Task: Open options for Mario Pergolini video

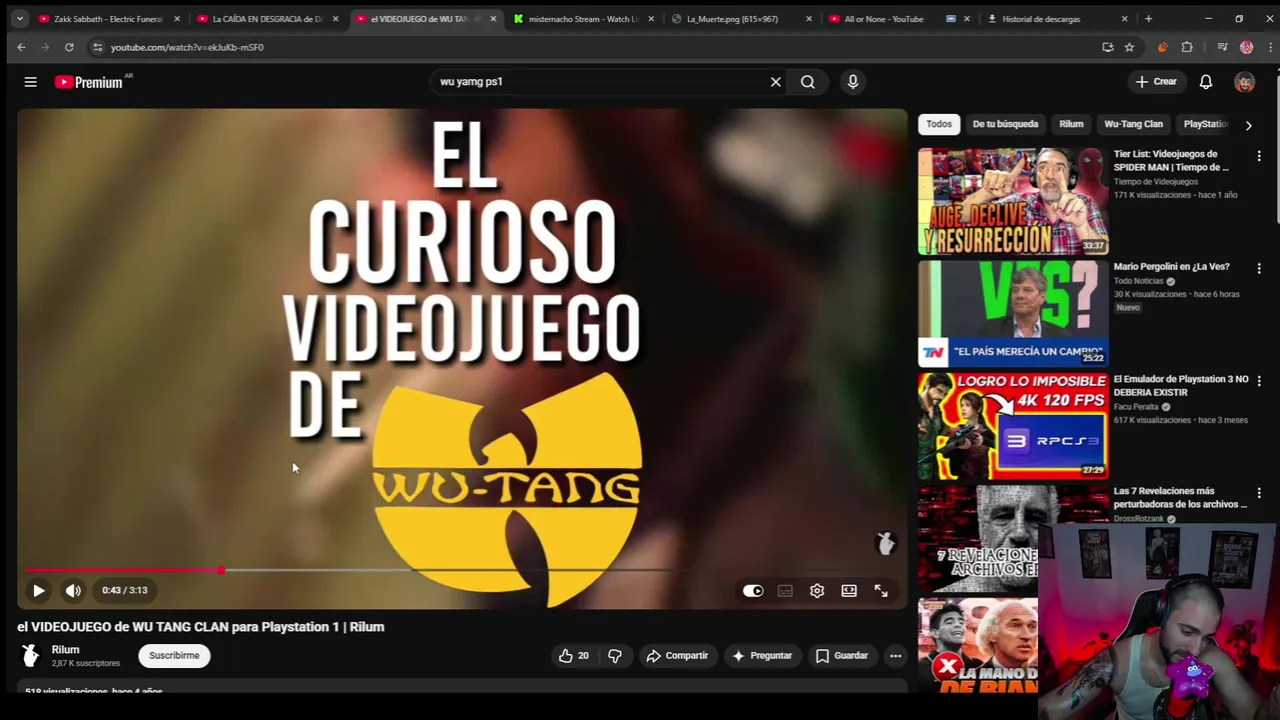Action: 1259,269
